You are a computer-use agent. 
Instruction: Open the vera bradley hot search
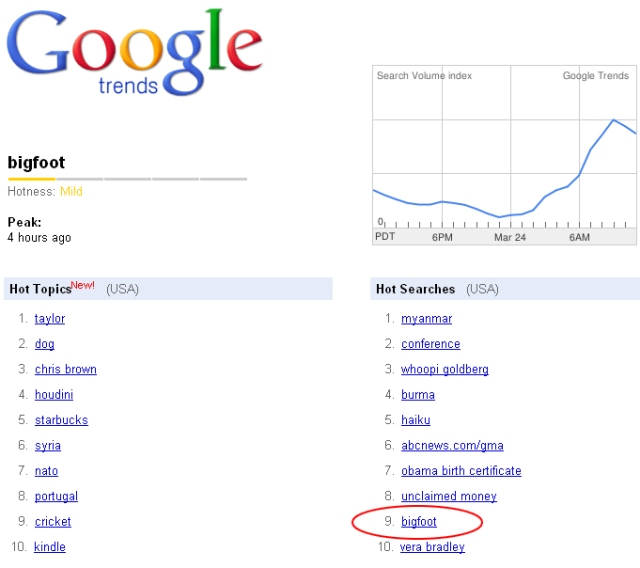[x=432, y=547]
